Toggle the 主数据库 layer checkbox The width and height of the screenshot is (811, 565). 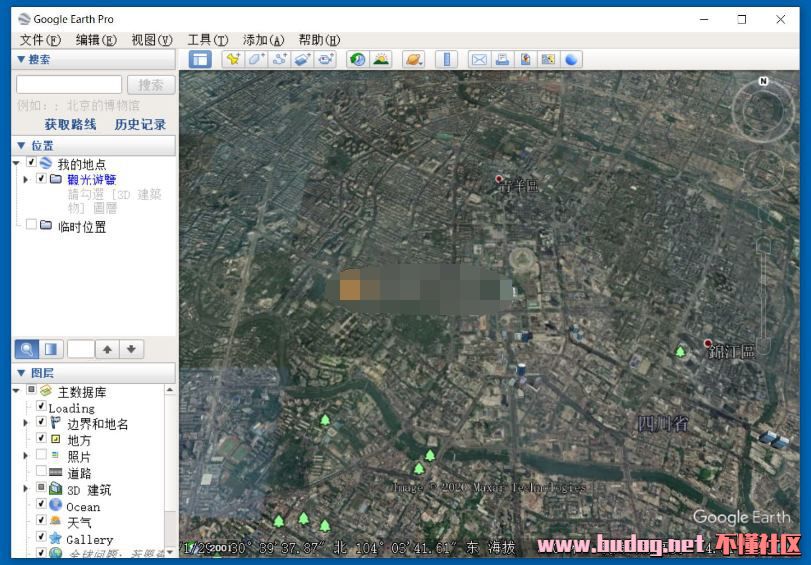tap(31, 390)
